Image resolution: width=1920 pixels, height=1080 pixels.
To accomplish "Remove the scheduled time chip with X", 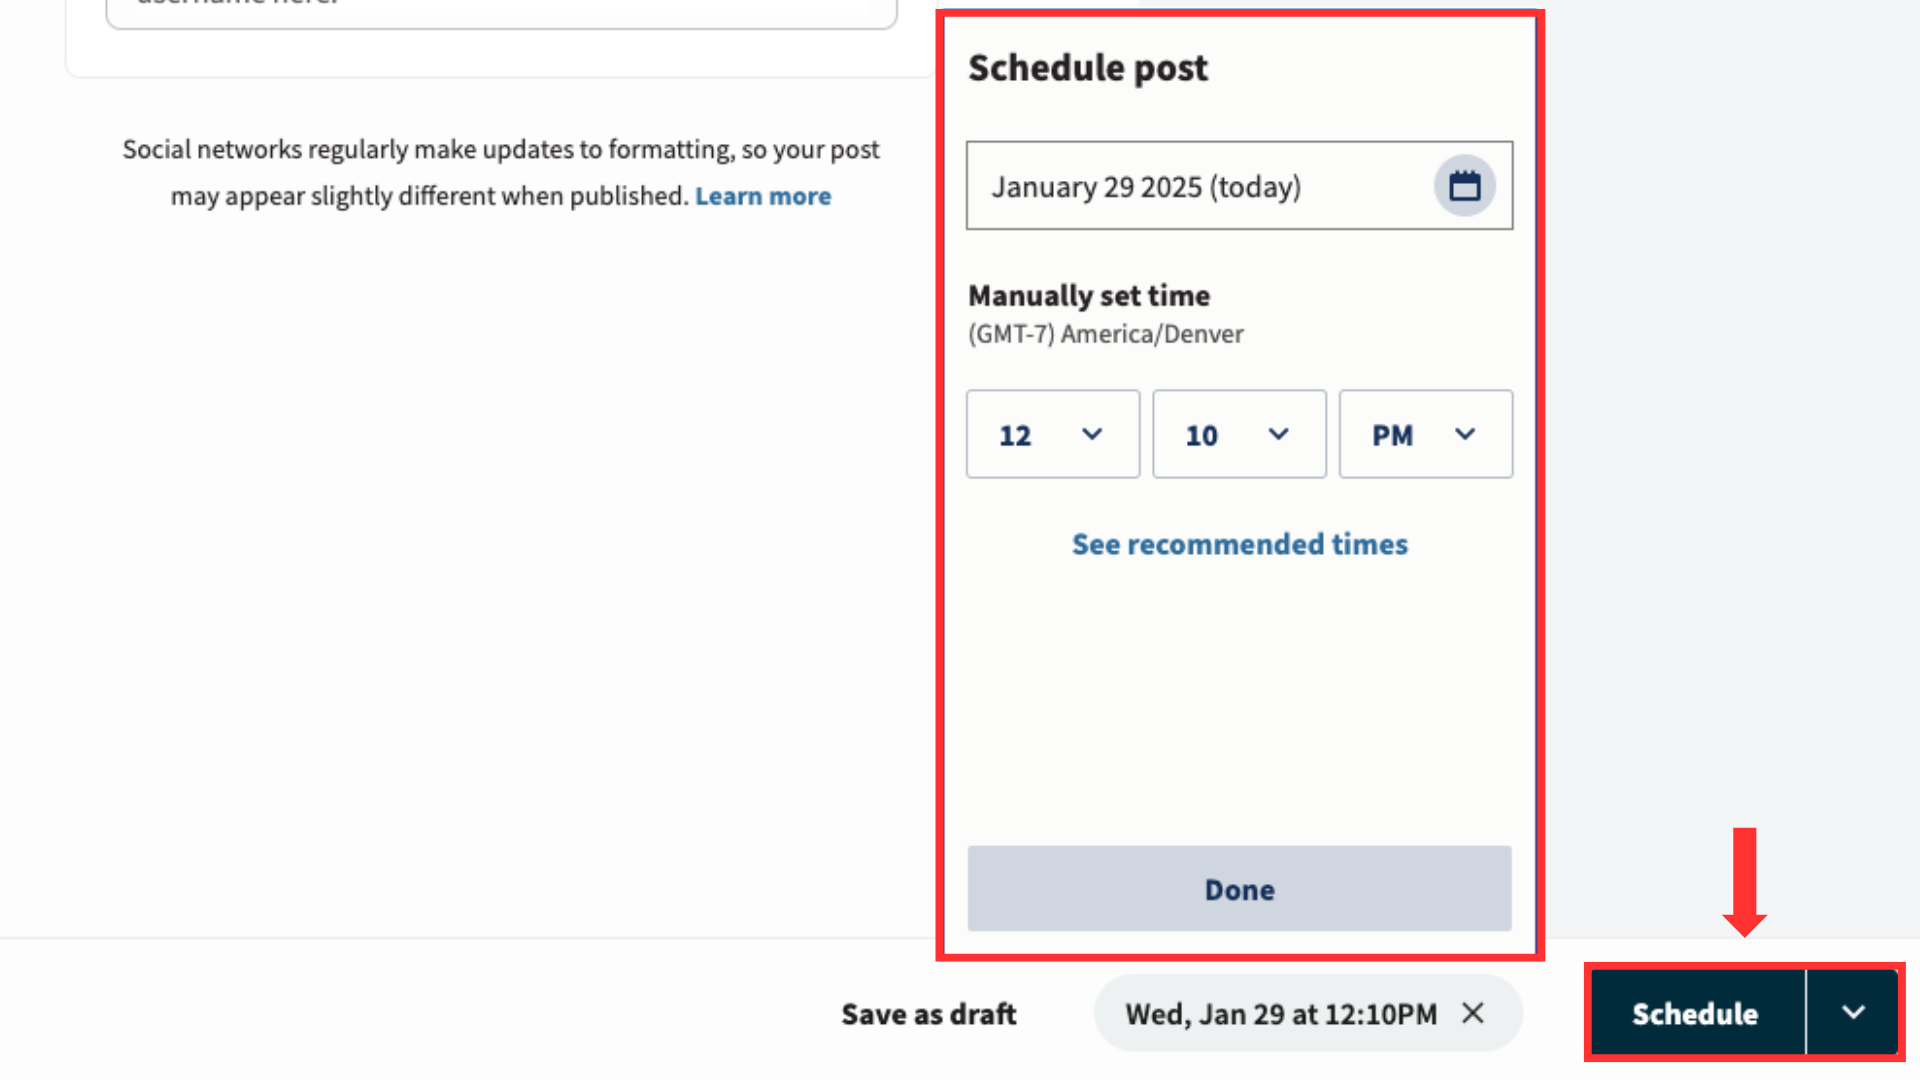I will (1472, 1013).
